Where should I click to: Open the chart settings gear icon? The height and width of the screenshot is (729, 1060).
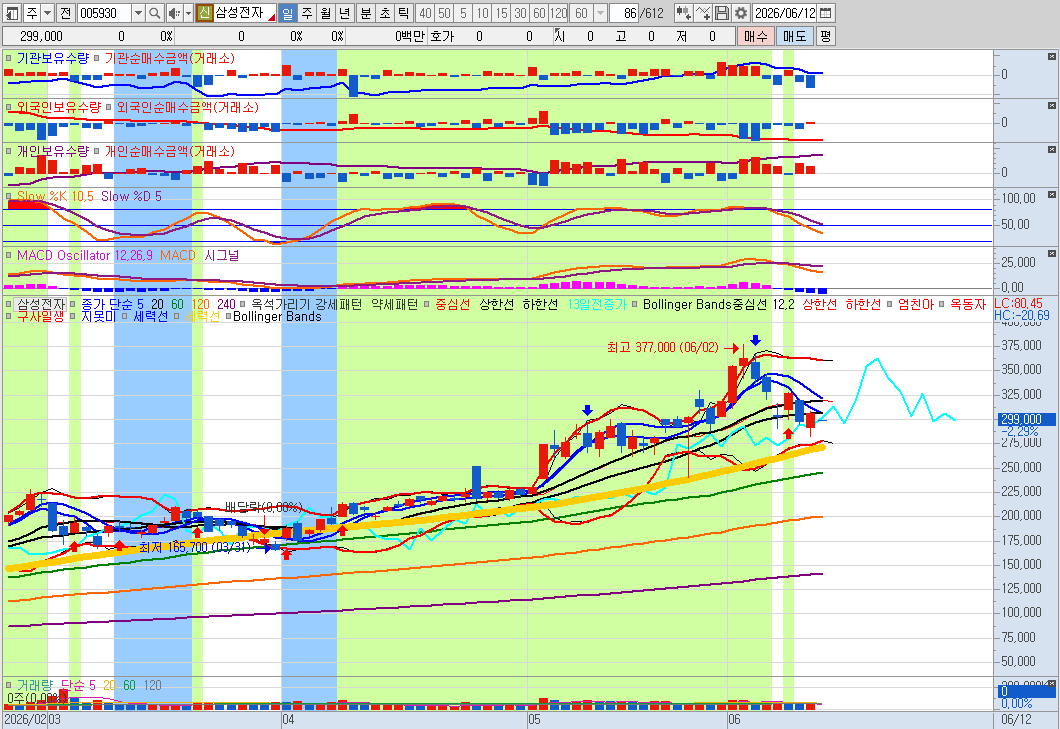pyautogui.click(x=741, y=13)
